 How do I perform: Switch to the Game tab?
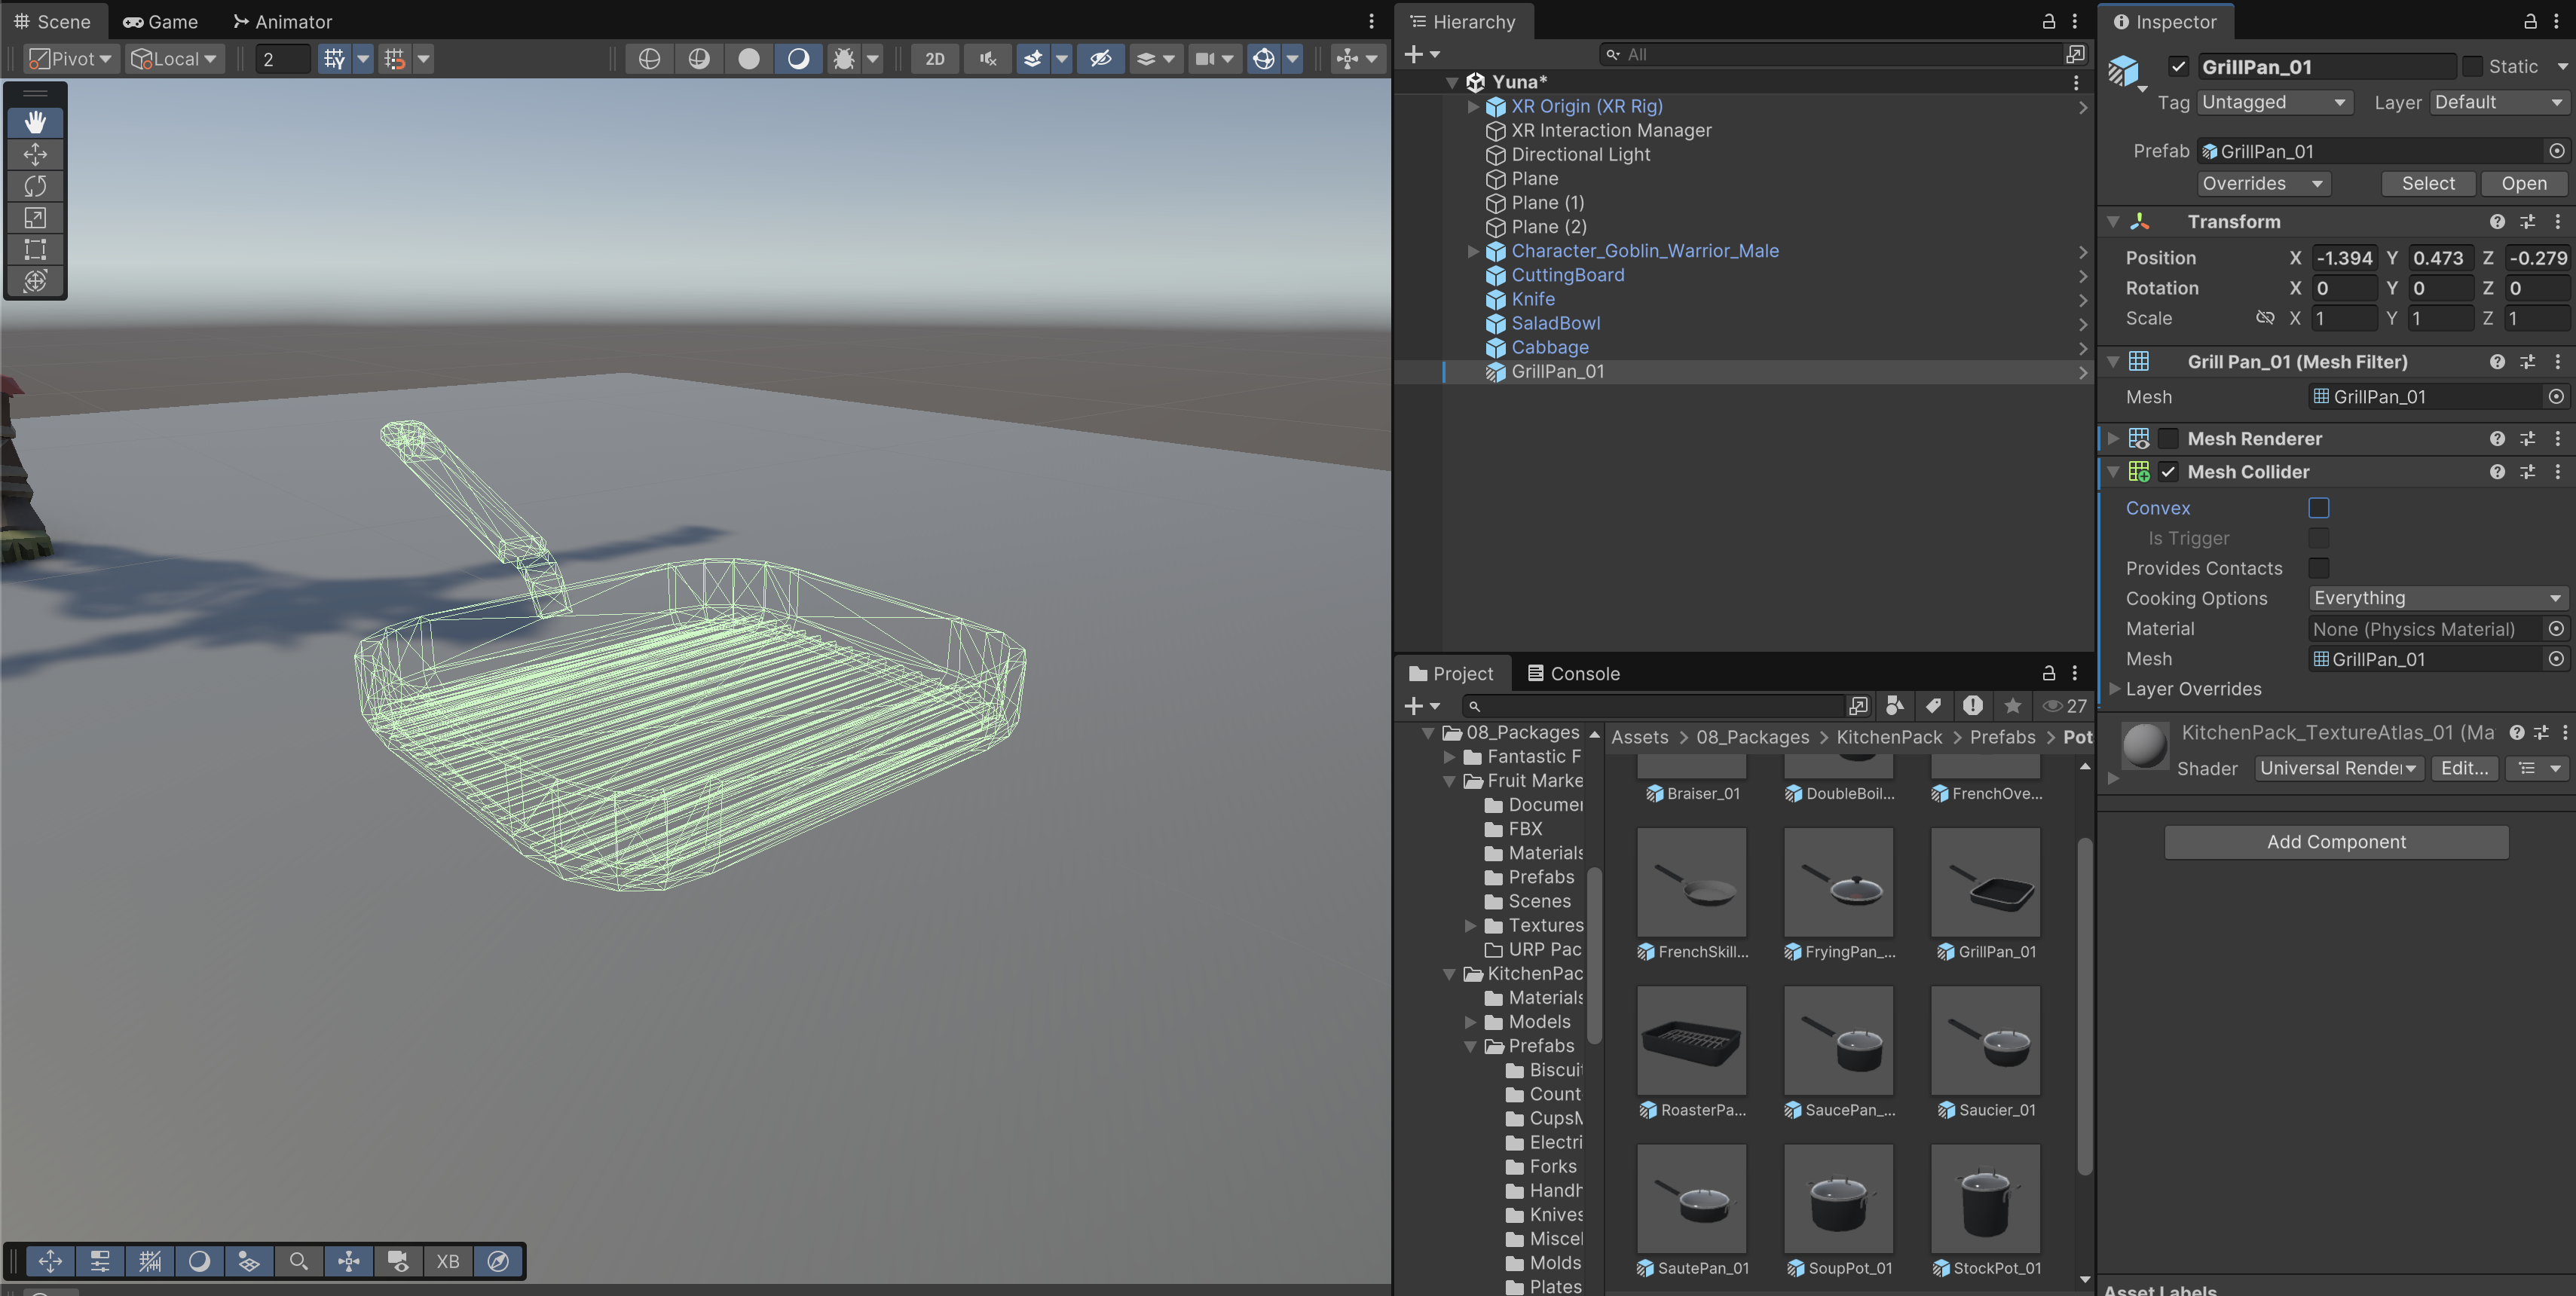161,22
